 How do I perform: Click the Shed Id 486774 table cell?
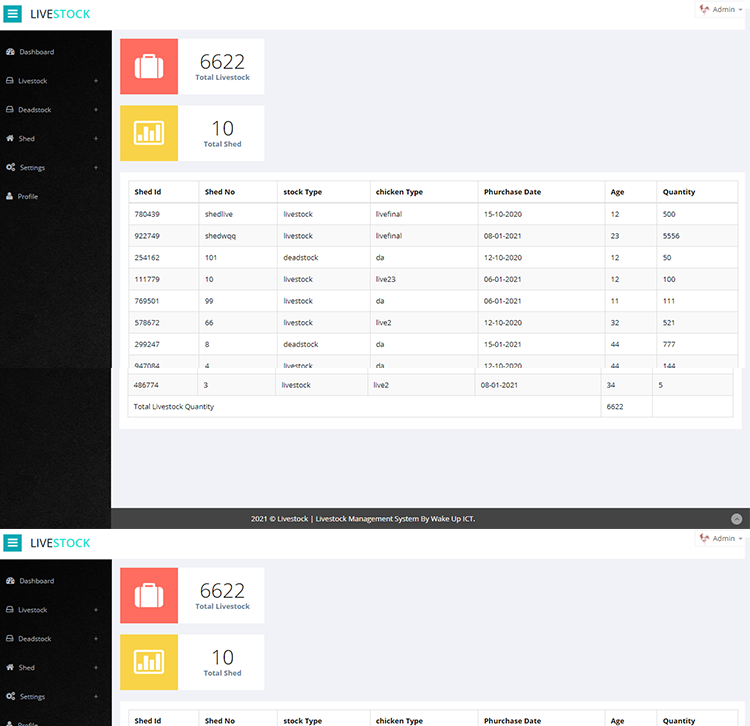[147, 385]
